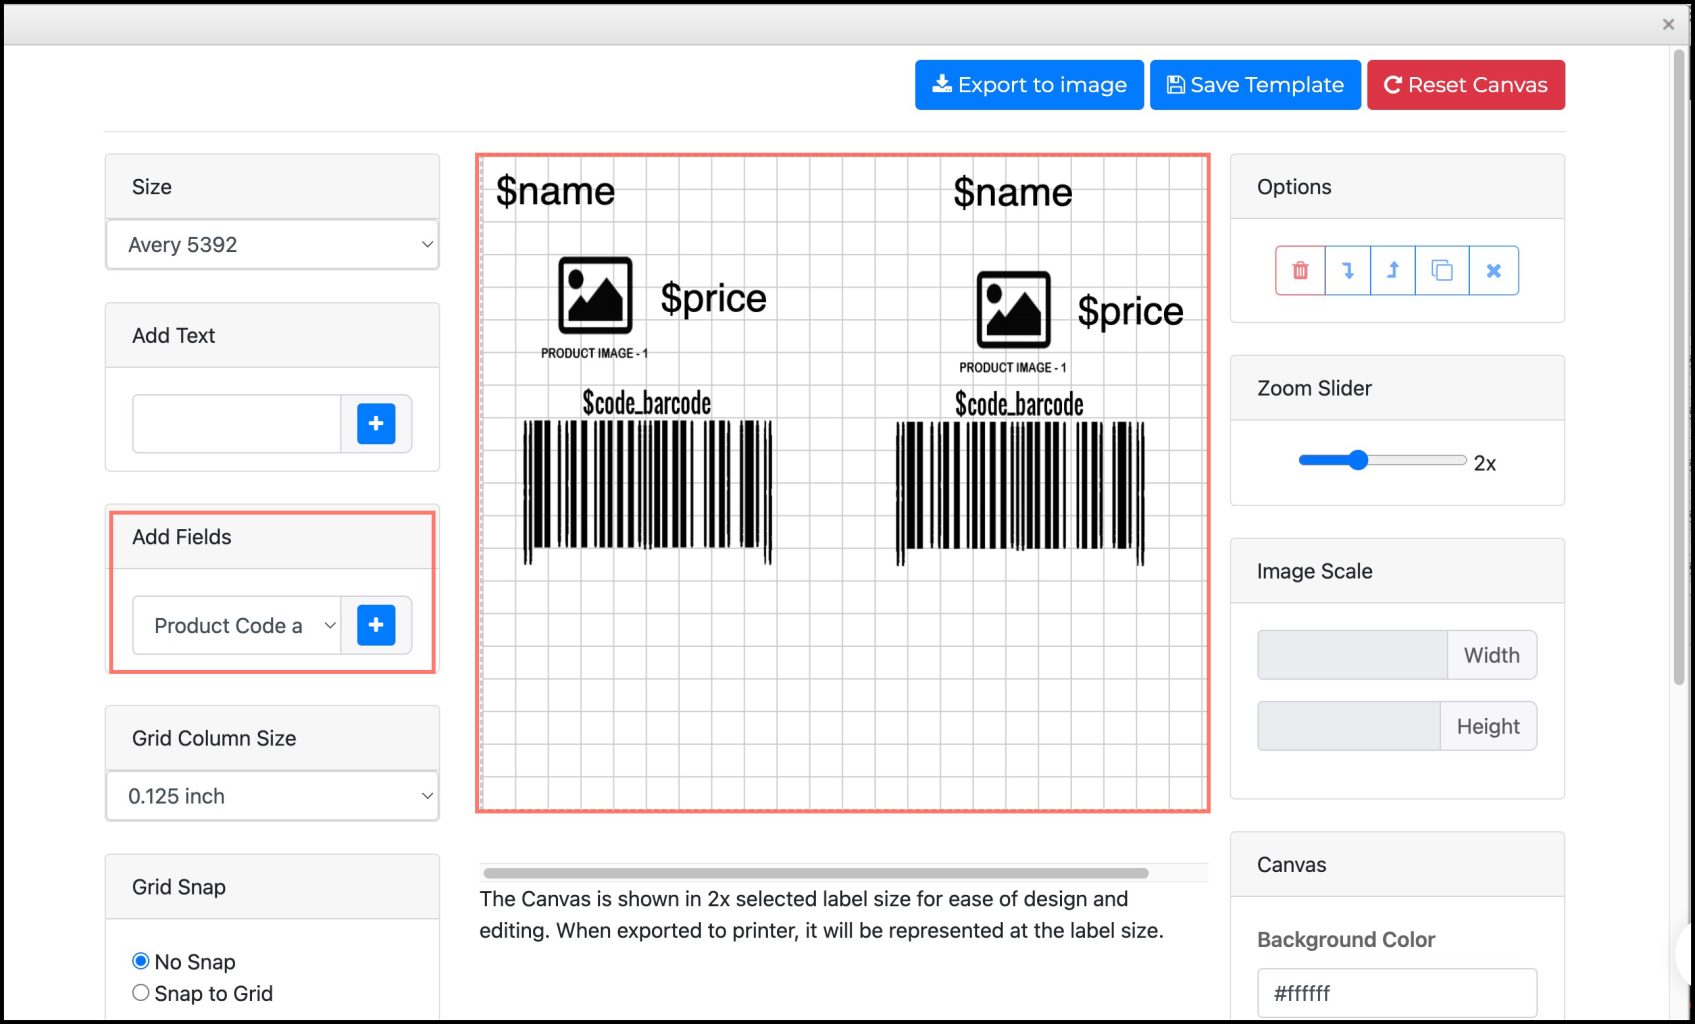Viewport: 1695px width, 1024px height.
Task: Reset Canvas with the red button
Action: (1466, 85)
